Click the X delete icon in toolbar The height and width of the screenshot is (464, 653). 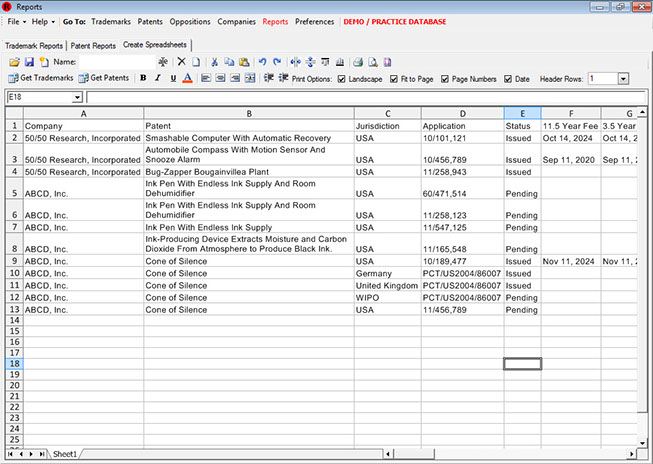pos(181,62)
